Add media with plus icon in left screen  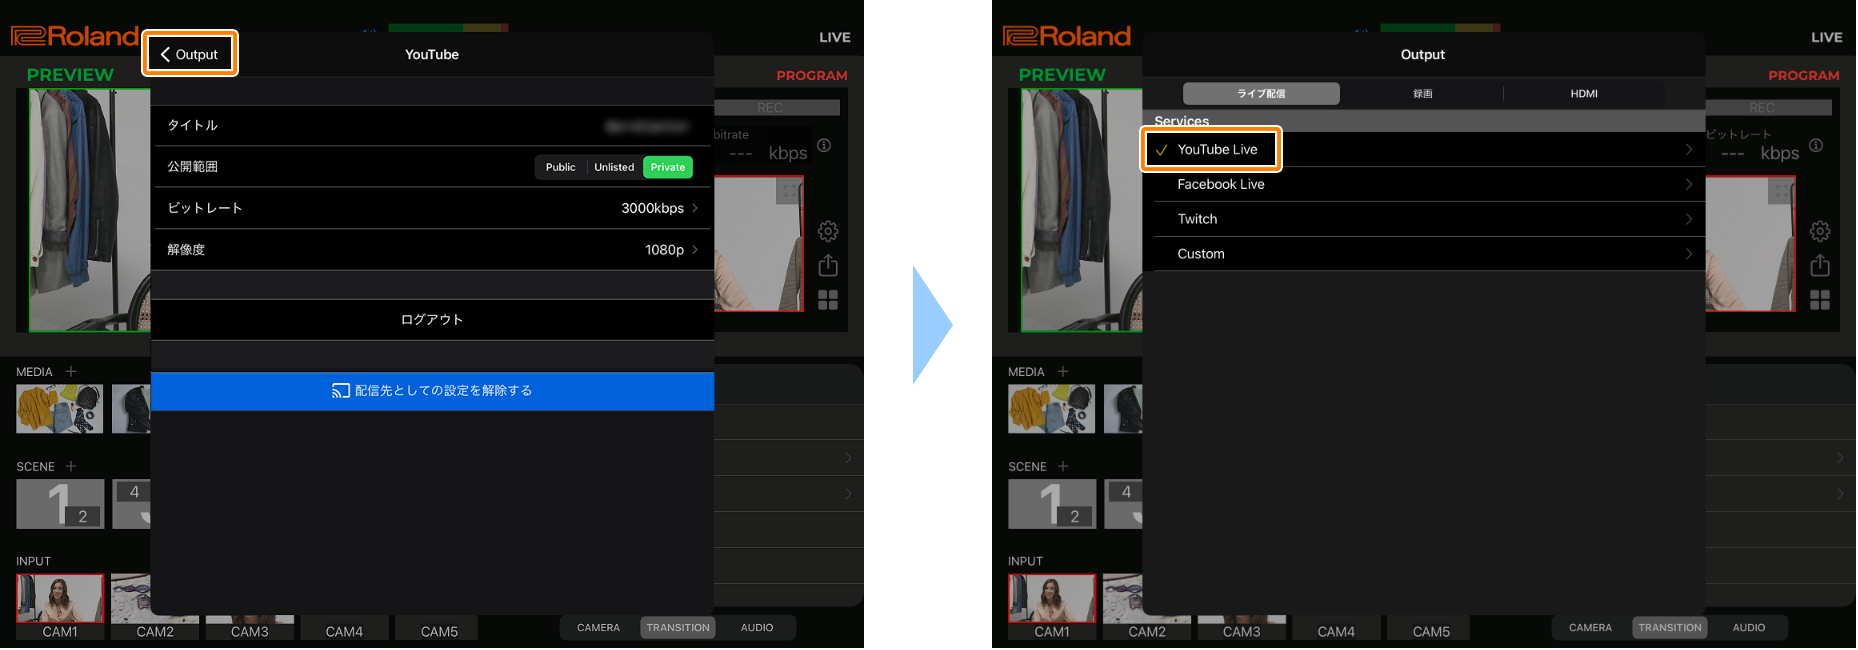(71, 371)
